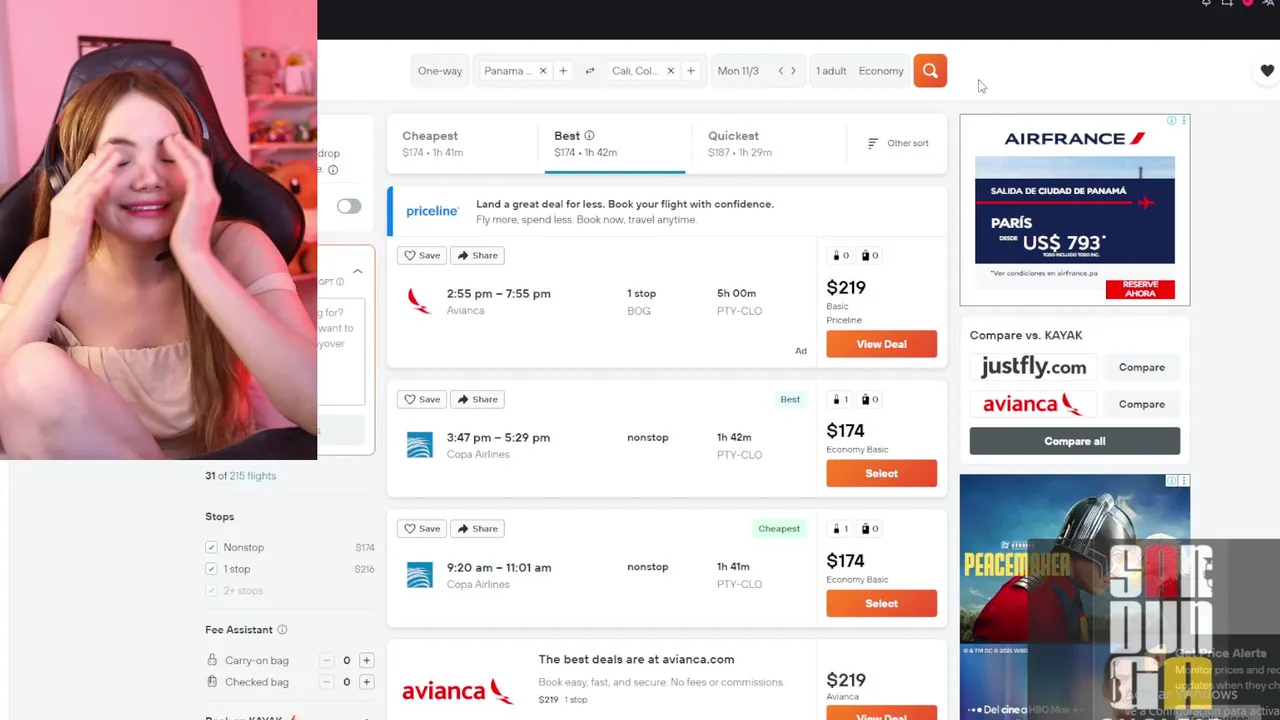Toggle the switch in the left panel
The width and height of the screenshot is (1280, 720).
348,206
